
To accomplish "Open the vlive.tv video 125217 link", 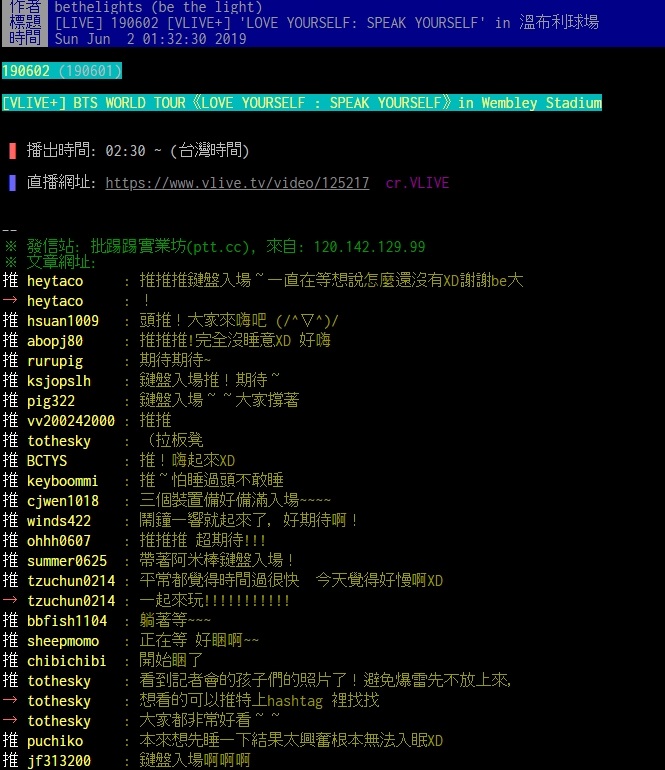I will (x=237, y=183).
